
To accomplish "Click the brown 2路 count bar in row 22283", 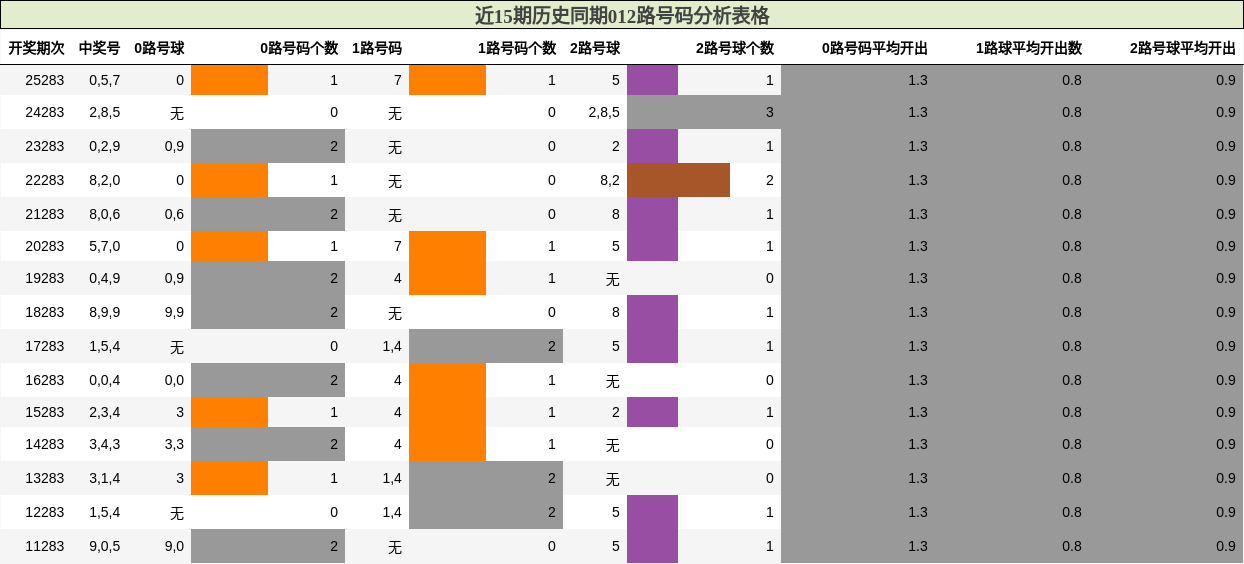I will point(678,180).
